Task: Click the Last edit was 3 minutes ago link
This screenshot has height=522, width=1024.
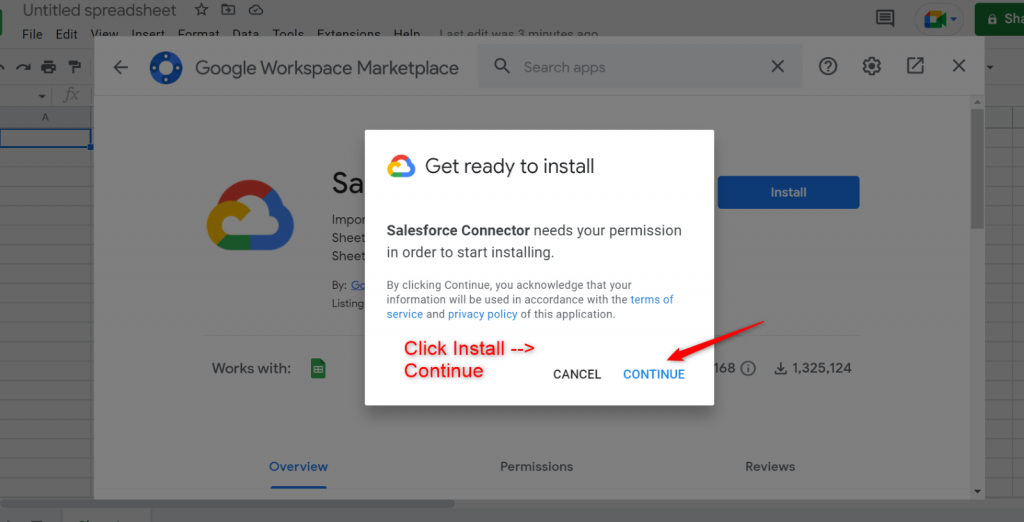Action: click(519, 33)
